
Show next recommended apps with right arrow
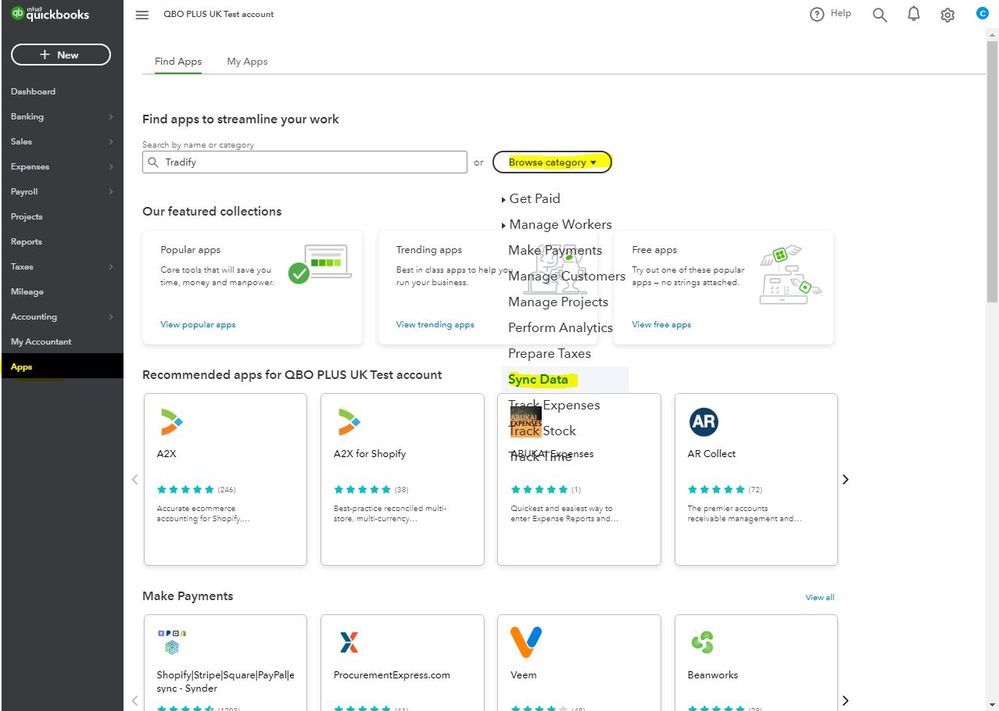pos(845,479)
